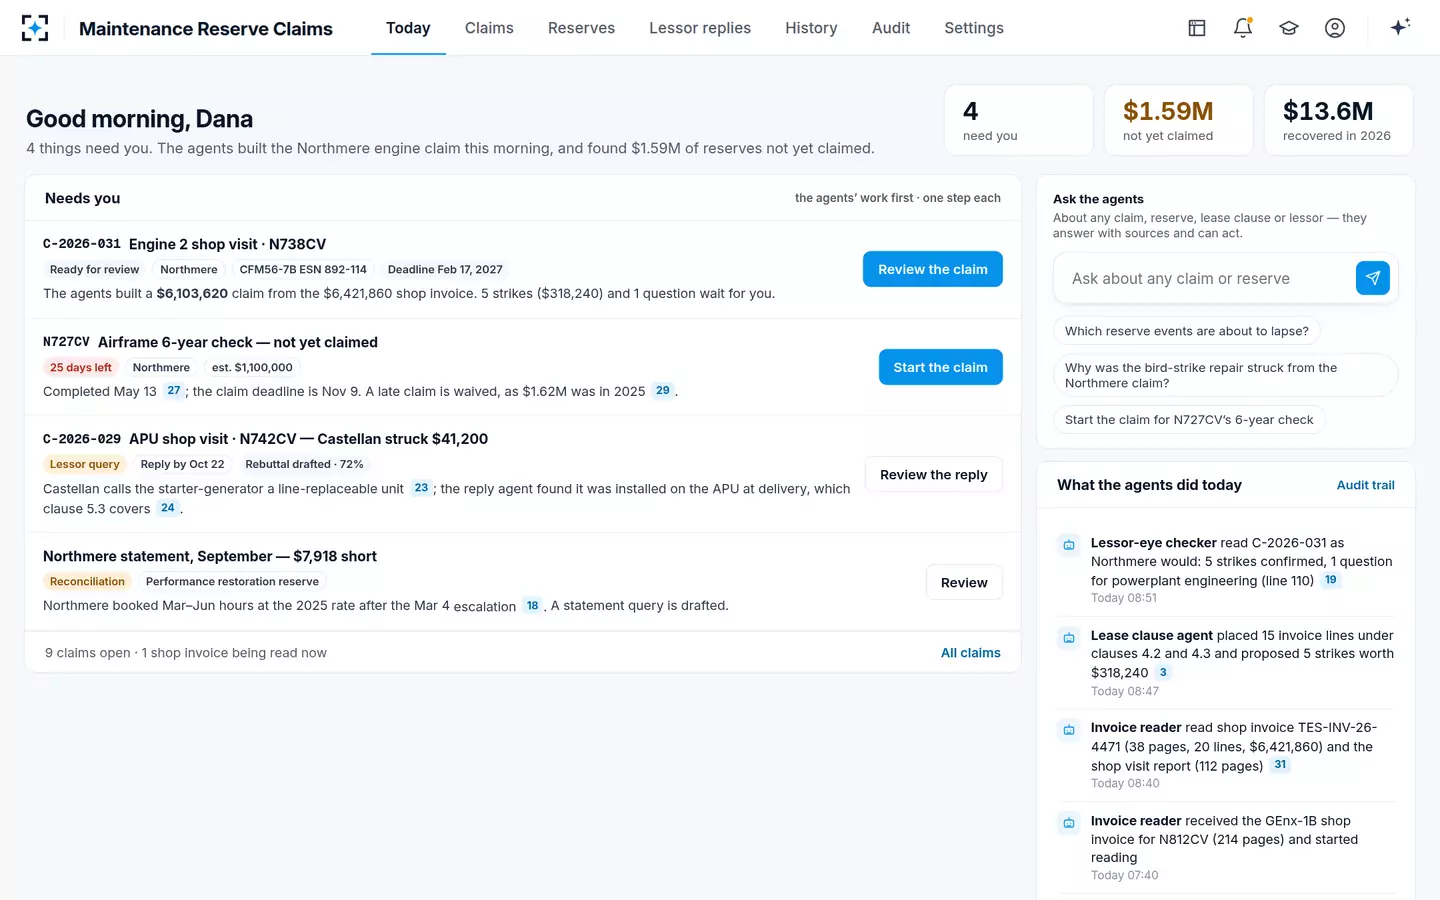Viewport: 1440px width, 900px height.
Task: Open the user account icon
Action: coord(1335,28)
